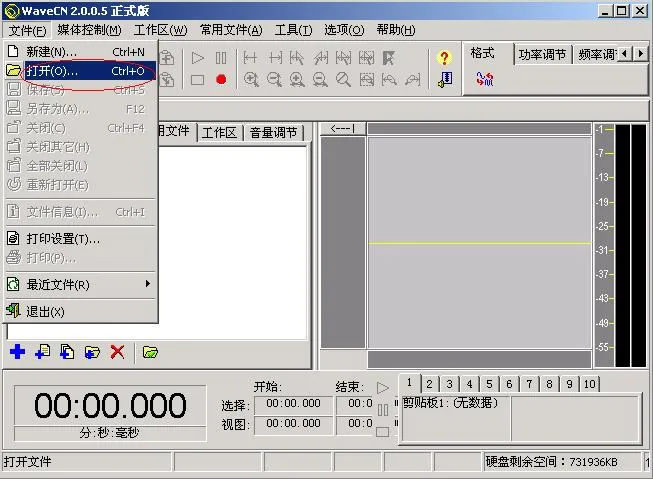
Task: Choose New (新建) from File menu
Action: coord(81,52)
